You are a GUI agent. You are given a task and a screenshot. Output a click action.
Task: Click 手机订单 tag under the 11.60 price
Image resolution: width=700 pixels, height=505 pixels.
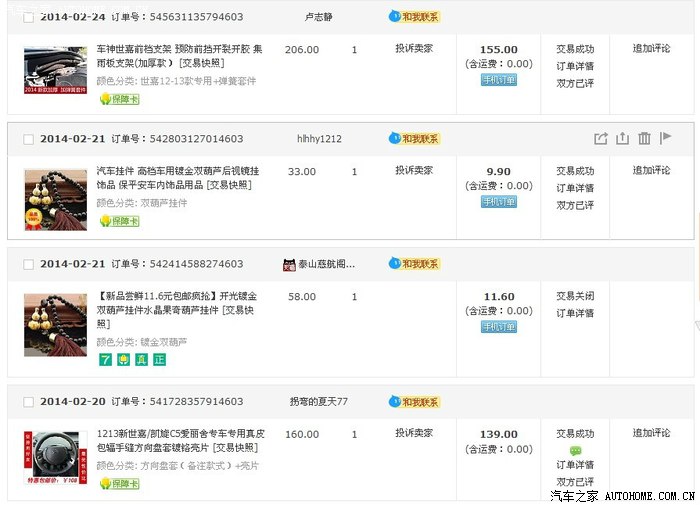click(x=498, y=327)
